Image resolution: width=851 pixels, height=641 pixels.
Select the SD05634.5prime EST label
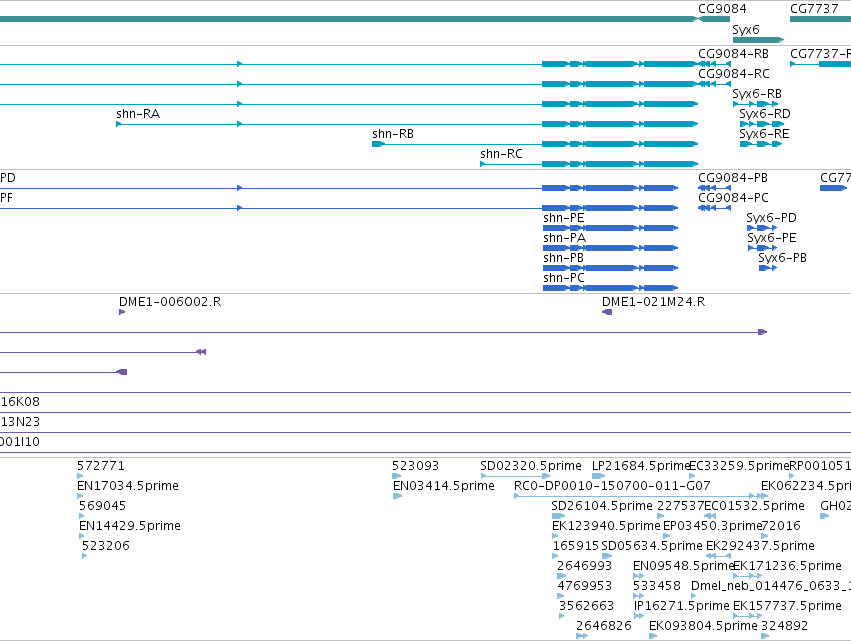pos(652,547)
